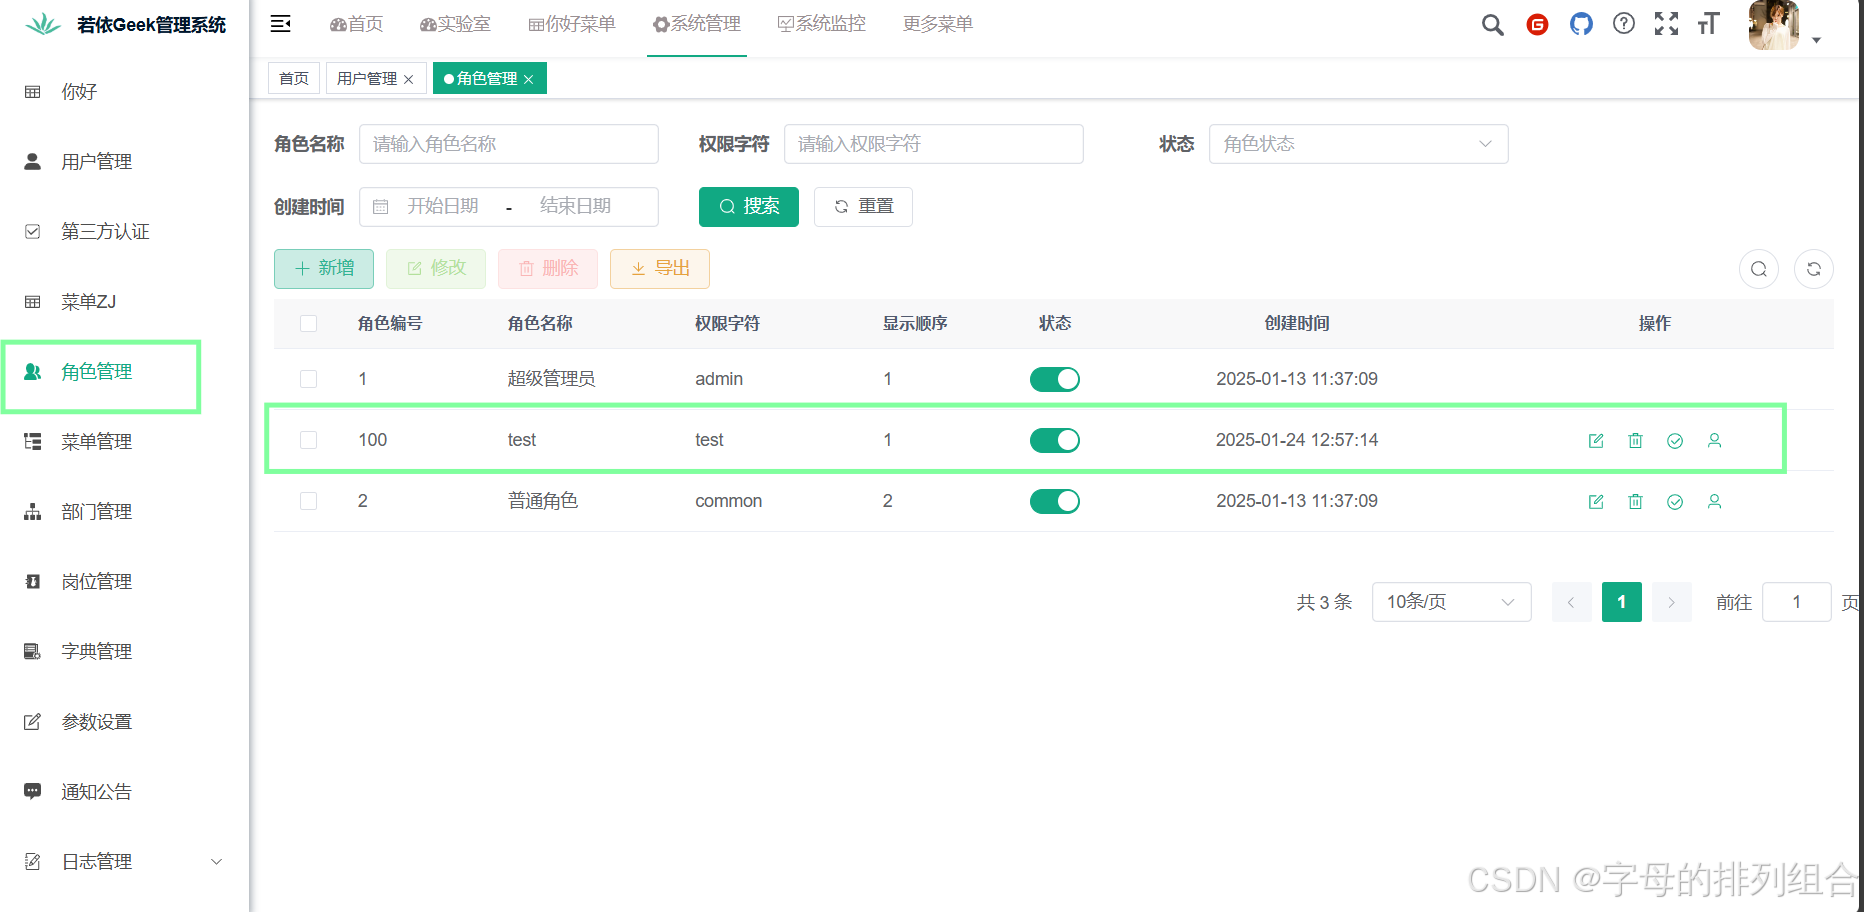
Task: Click the 删除 button
Action: click(548, 269)
